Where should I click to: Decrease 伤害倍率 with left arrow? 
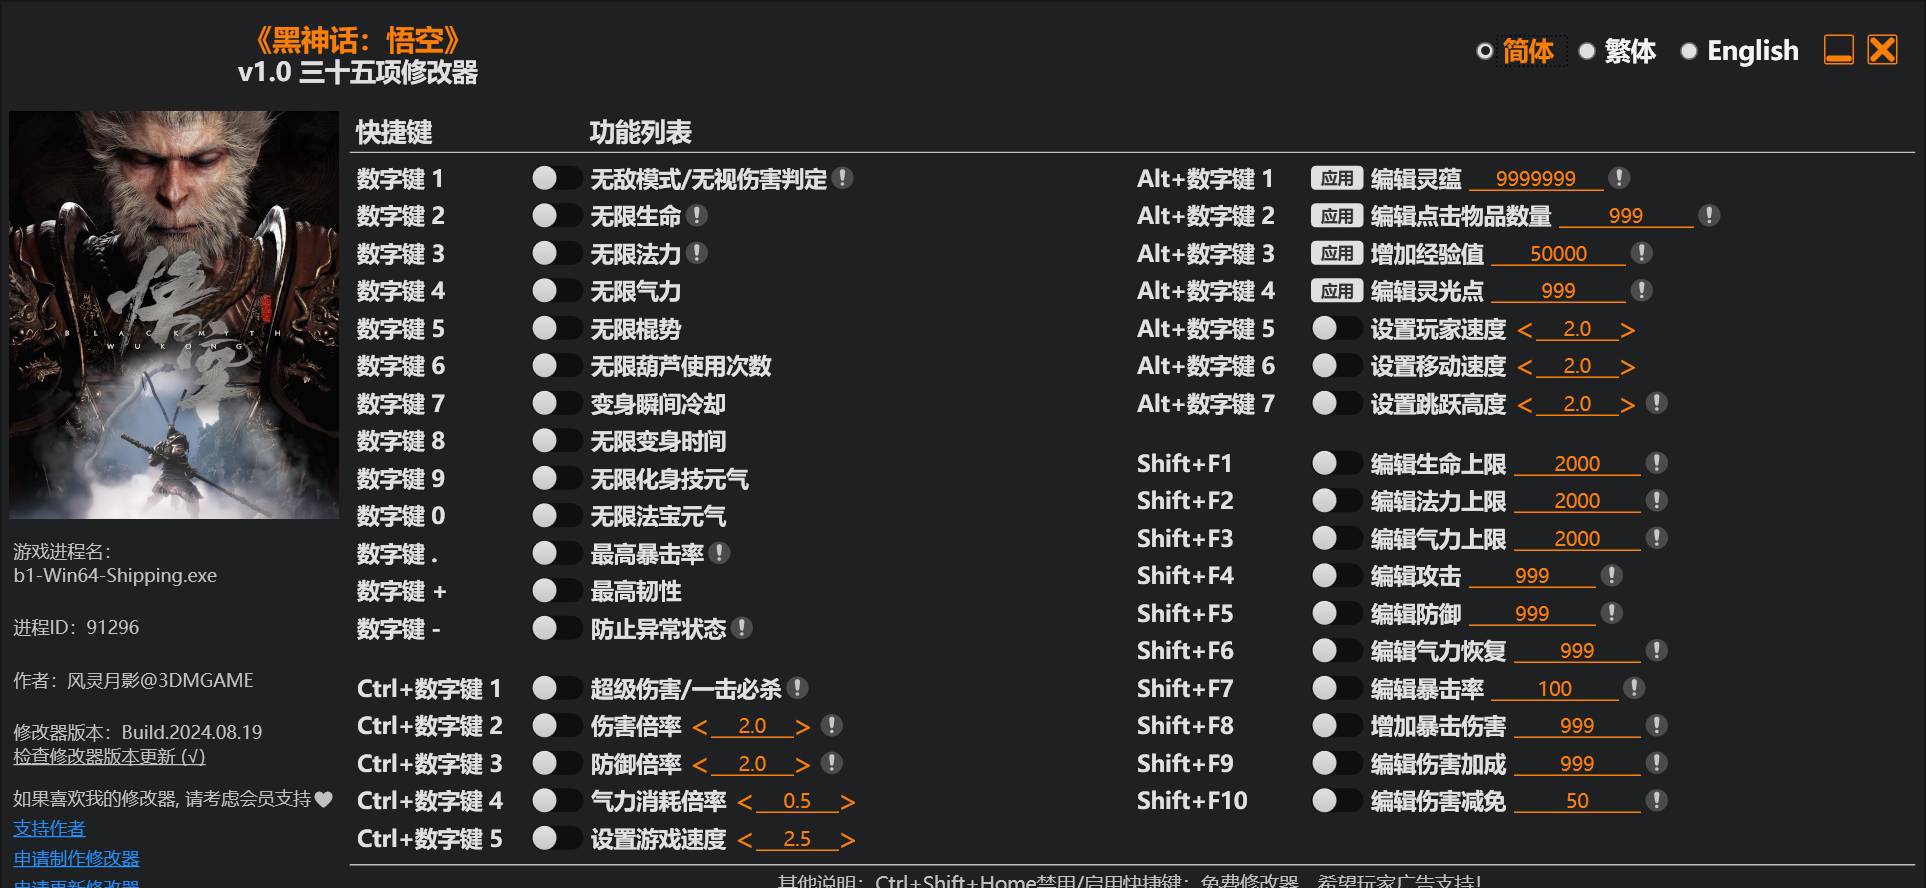tap(700, 728)
